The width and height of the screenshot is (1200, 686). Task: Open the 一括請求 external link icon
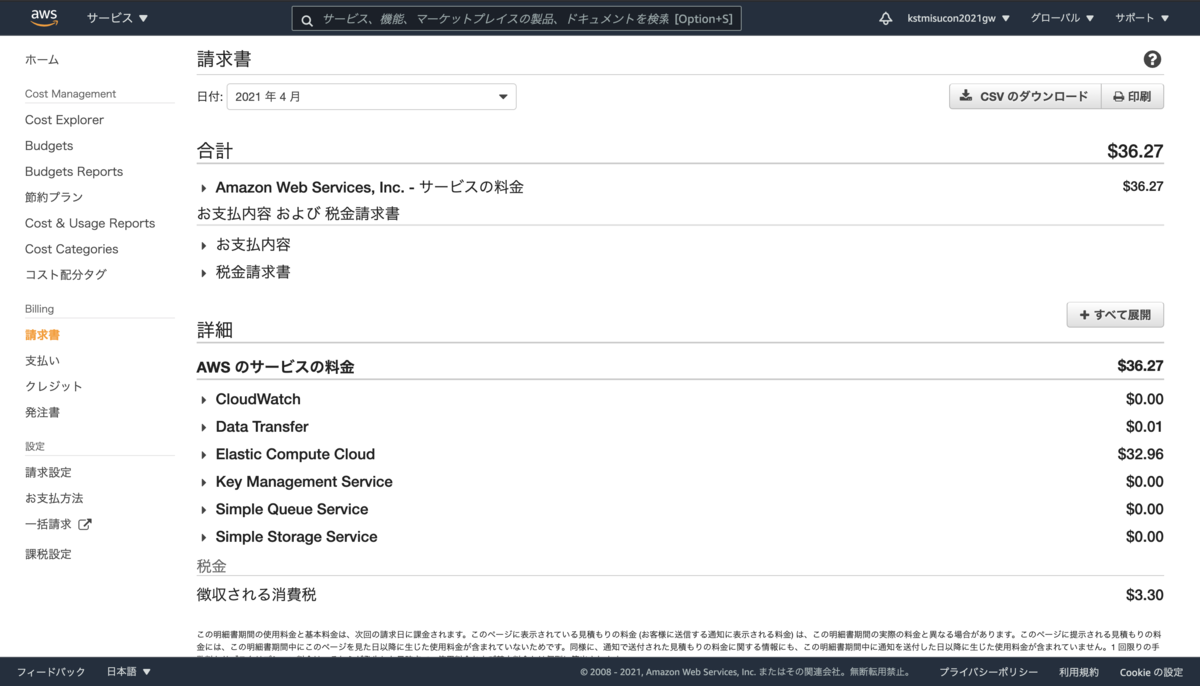[x=85, y=524]
